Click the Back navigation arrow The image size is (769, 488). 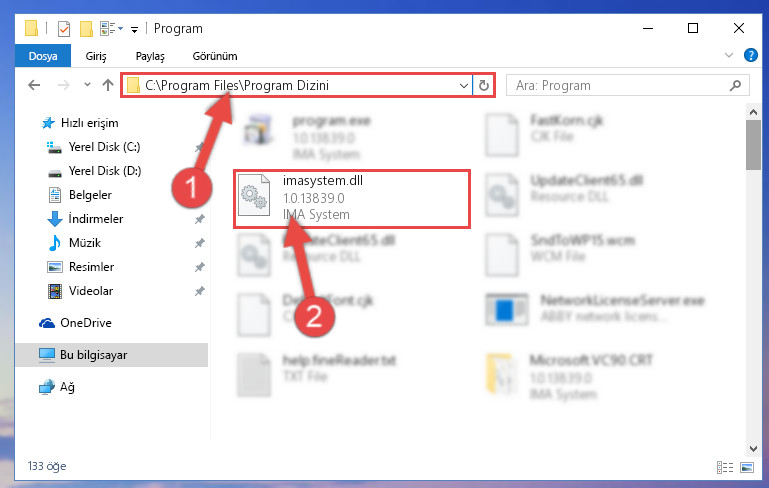pyautogui.click(x=34, y=85)
